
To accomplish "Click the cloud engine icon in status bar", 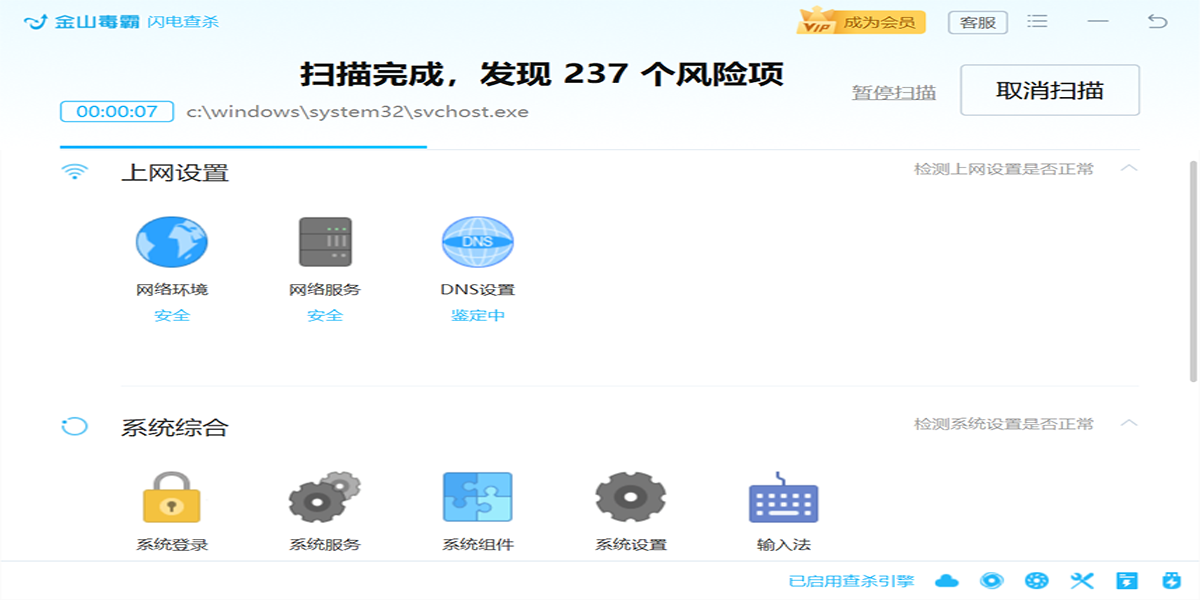I will click(946, 581).
